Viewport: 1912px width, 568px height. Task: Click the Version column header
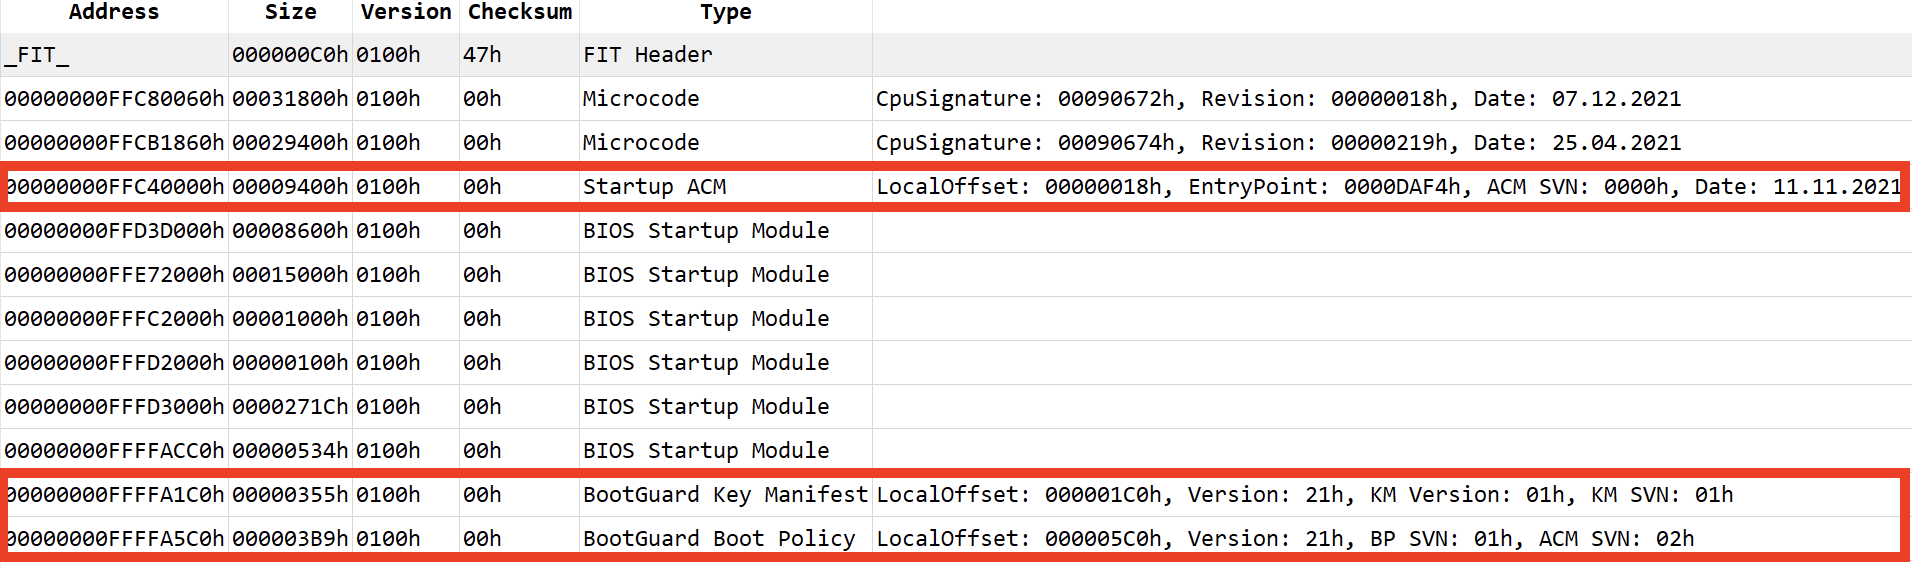(x=405, y=12)
